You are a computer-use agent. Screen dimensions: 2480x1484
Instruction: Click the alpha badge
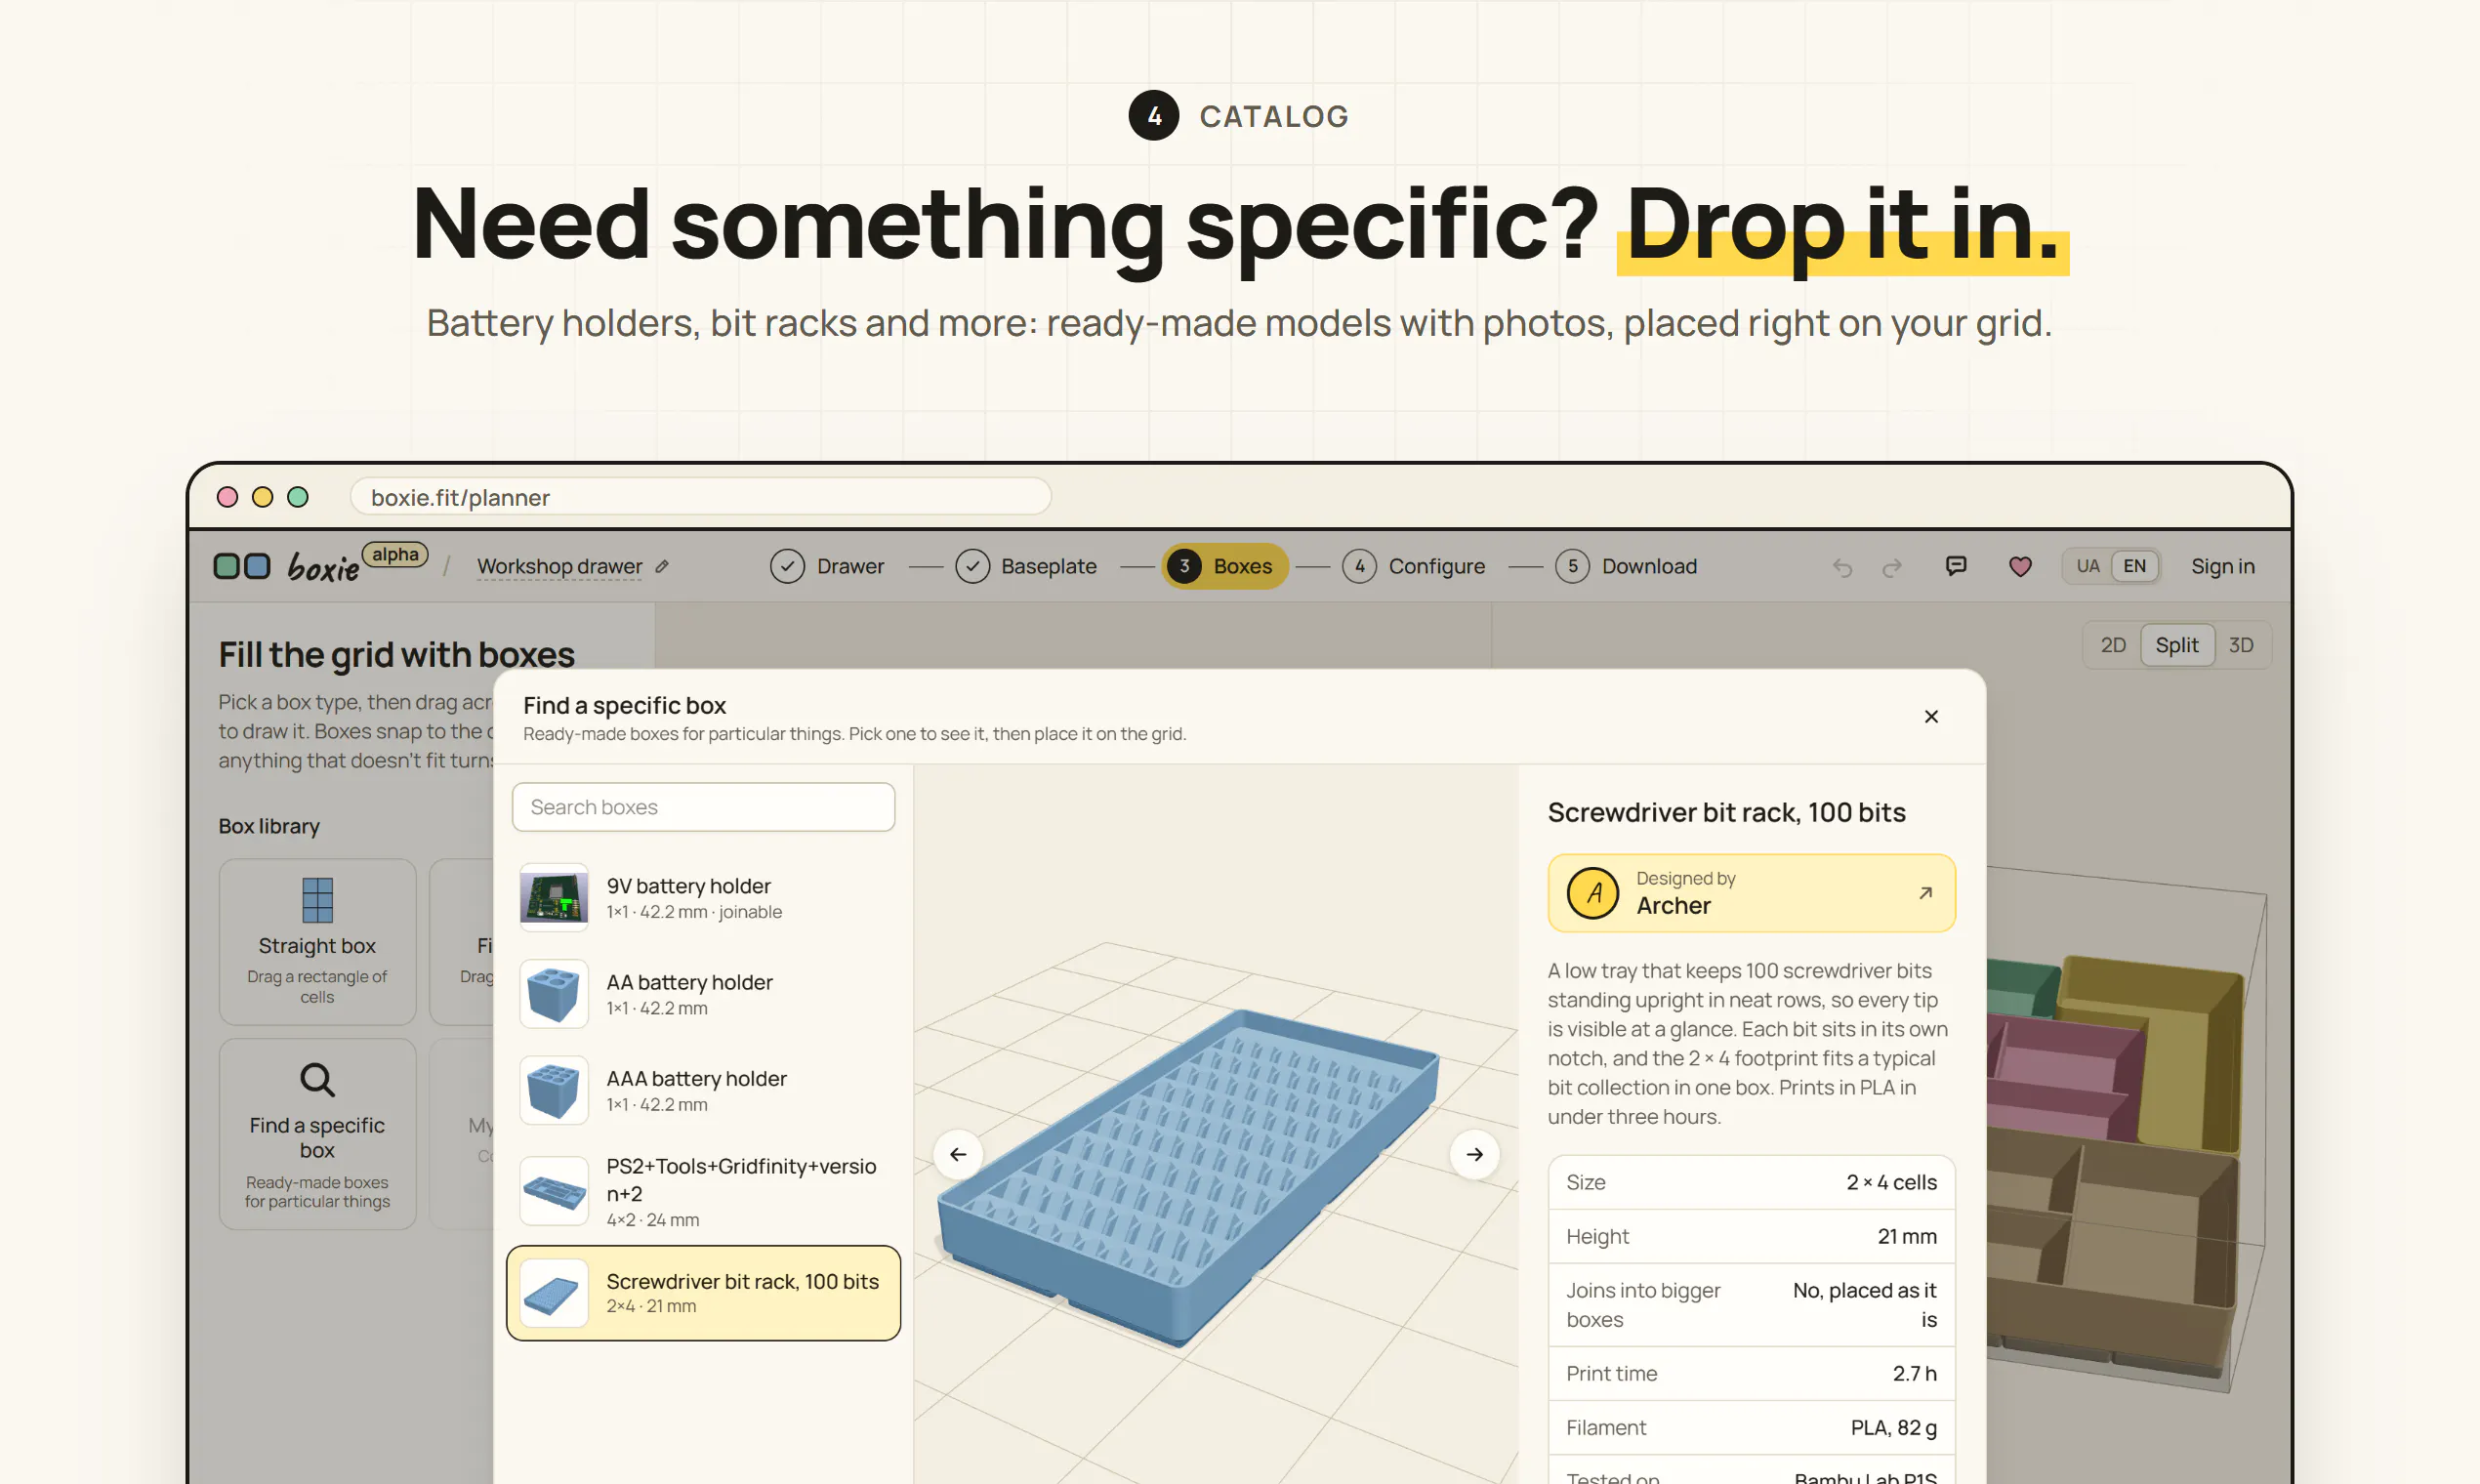(395, 554)
